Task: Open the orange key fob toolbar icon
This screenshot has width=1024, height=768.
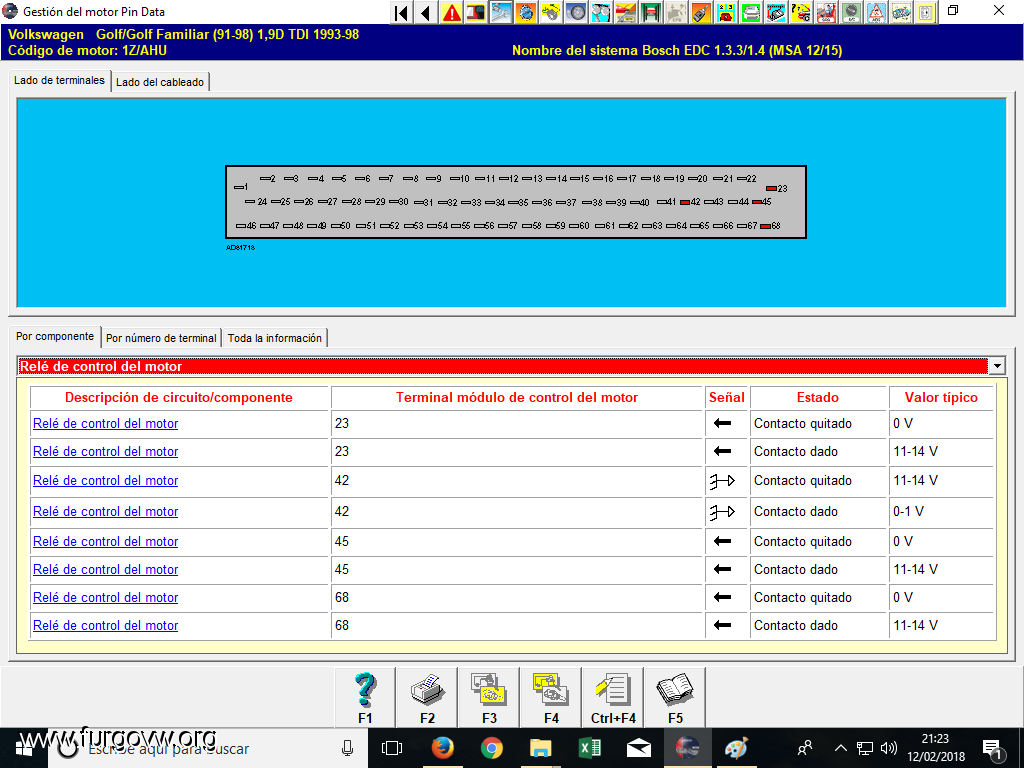Action: tap(701, 12)
